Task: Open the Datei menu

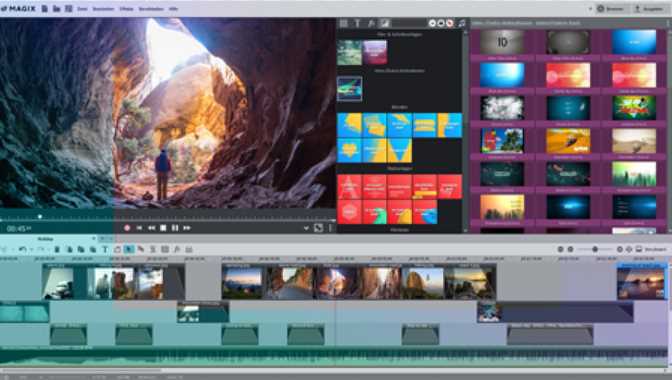Action: (82, 9)
